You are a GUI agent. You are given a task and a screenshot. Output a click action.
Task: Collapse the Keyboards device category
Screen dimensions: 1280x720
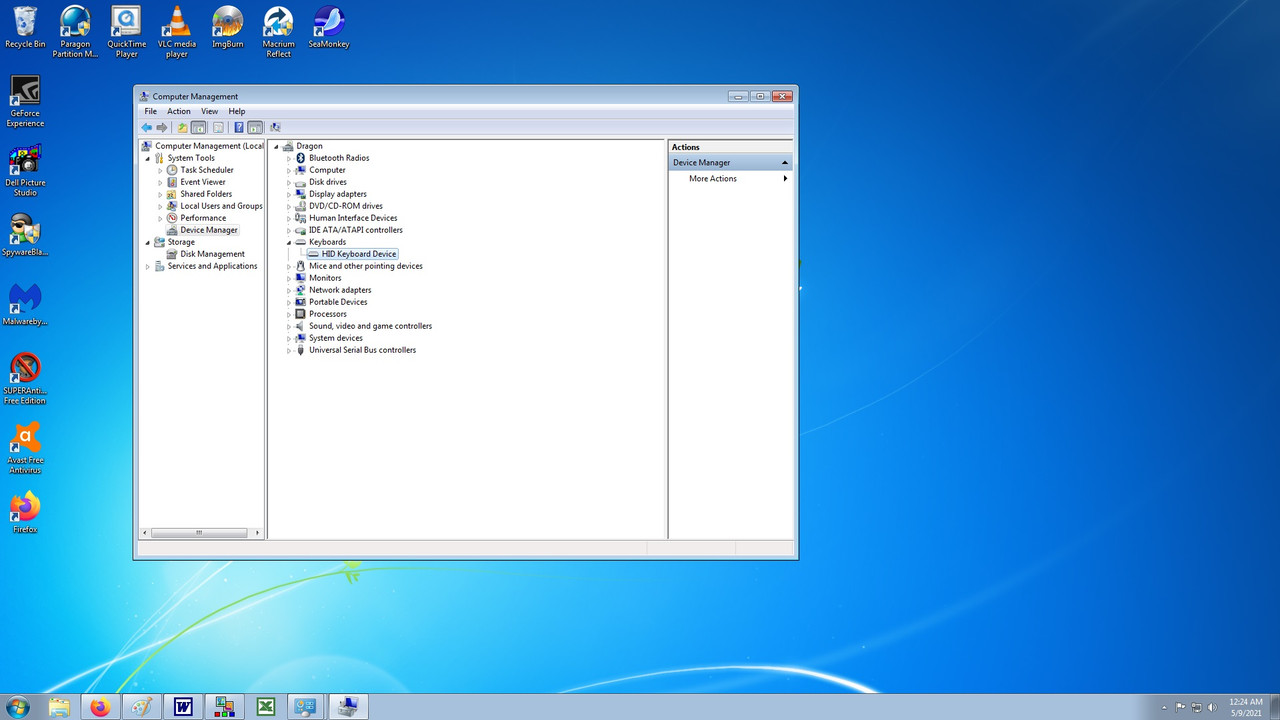pos(289,242)
